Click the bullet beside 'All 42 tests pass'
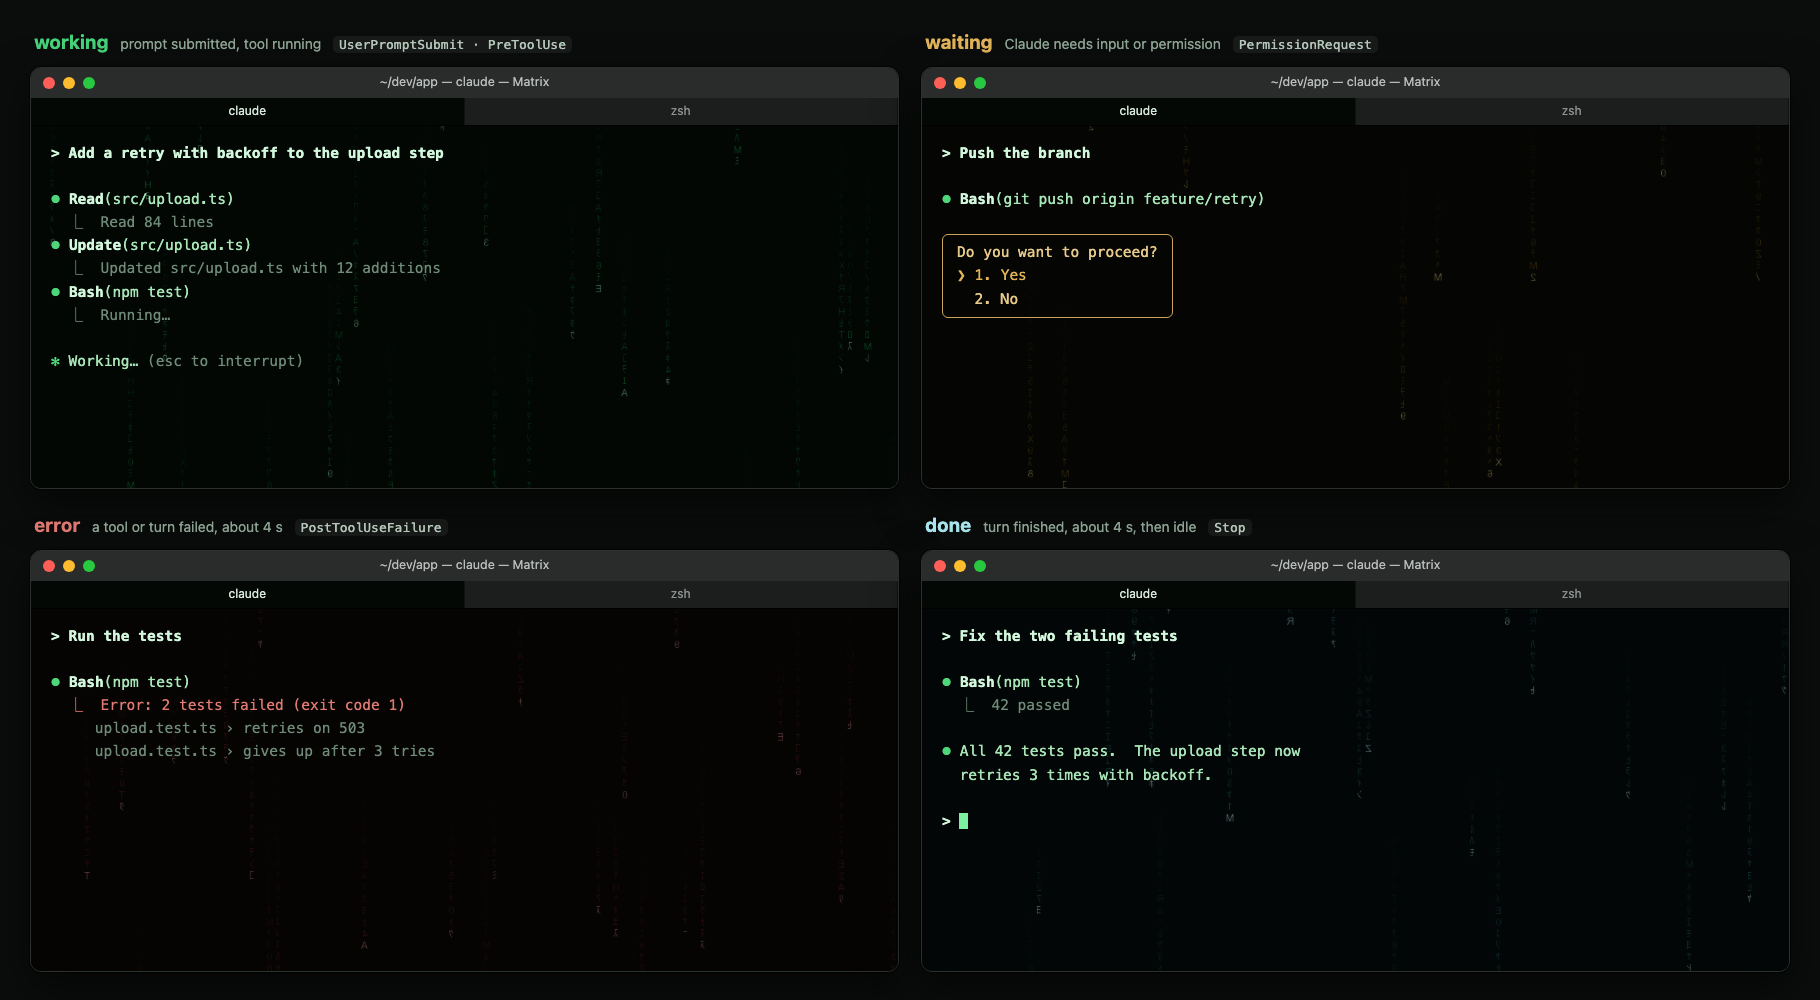 947,751
